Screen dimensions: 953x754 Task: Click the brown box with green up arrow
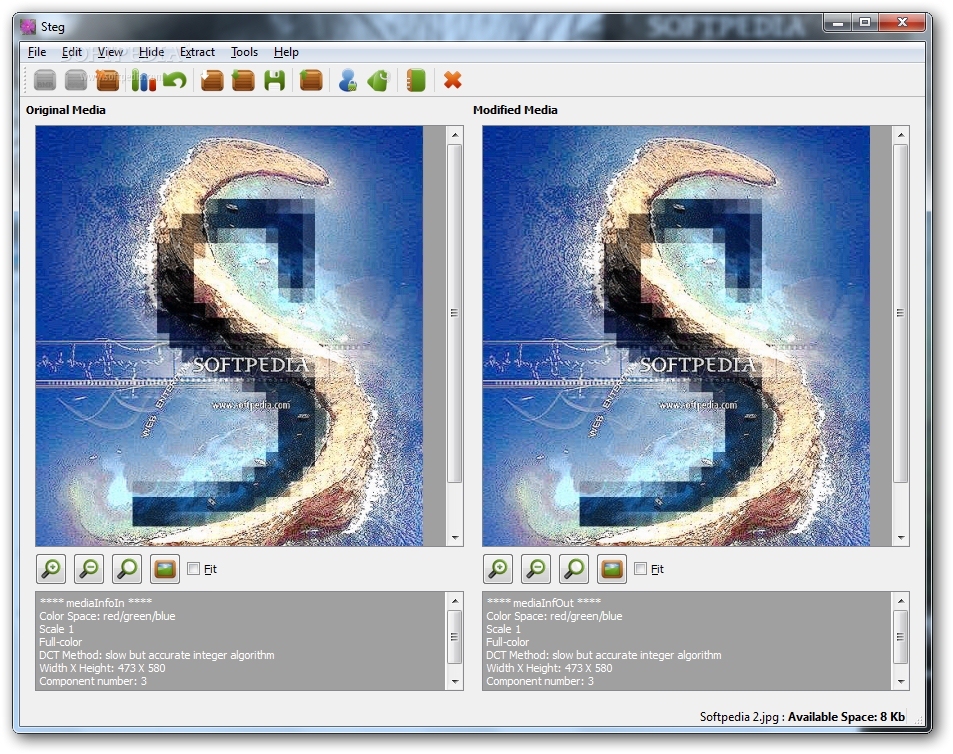tap(311, 80)
